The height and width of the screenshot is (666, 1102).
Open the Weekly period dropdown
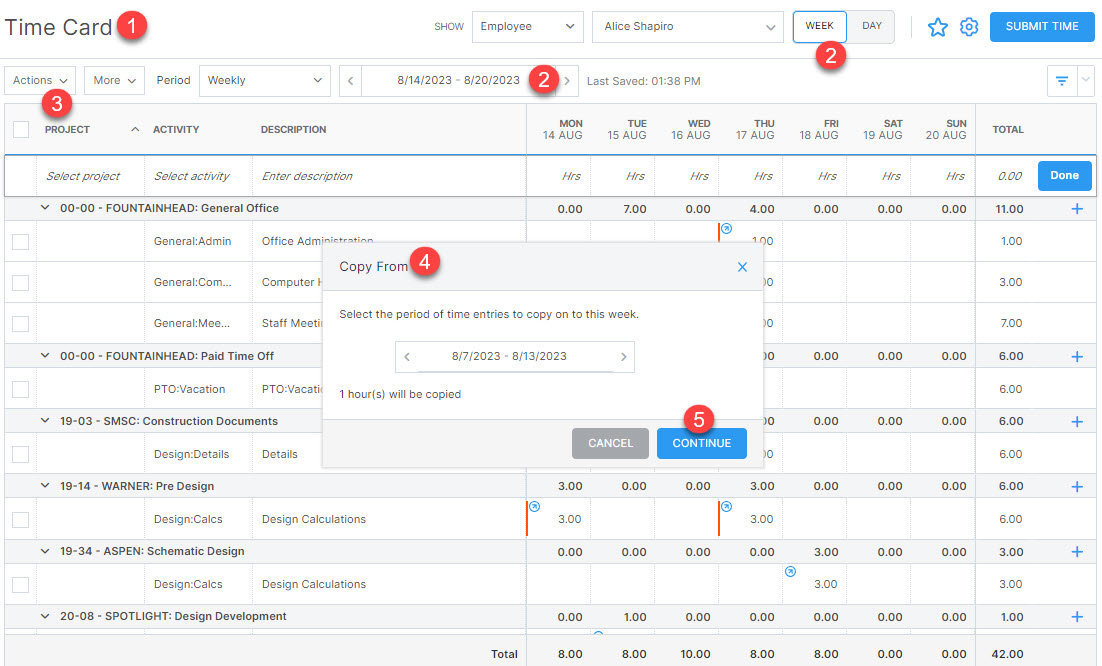264,81
